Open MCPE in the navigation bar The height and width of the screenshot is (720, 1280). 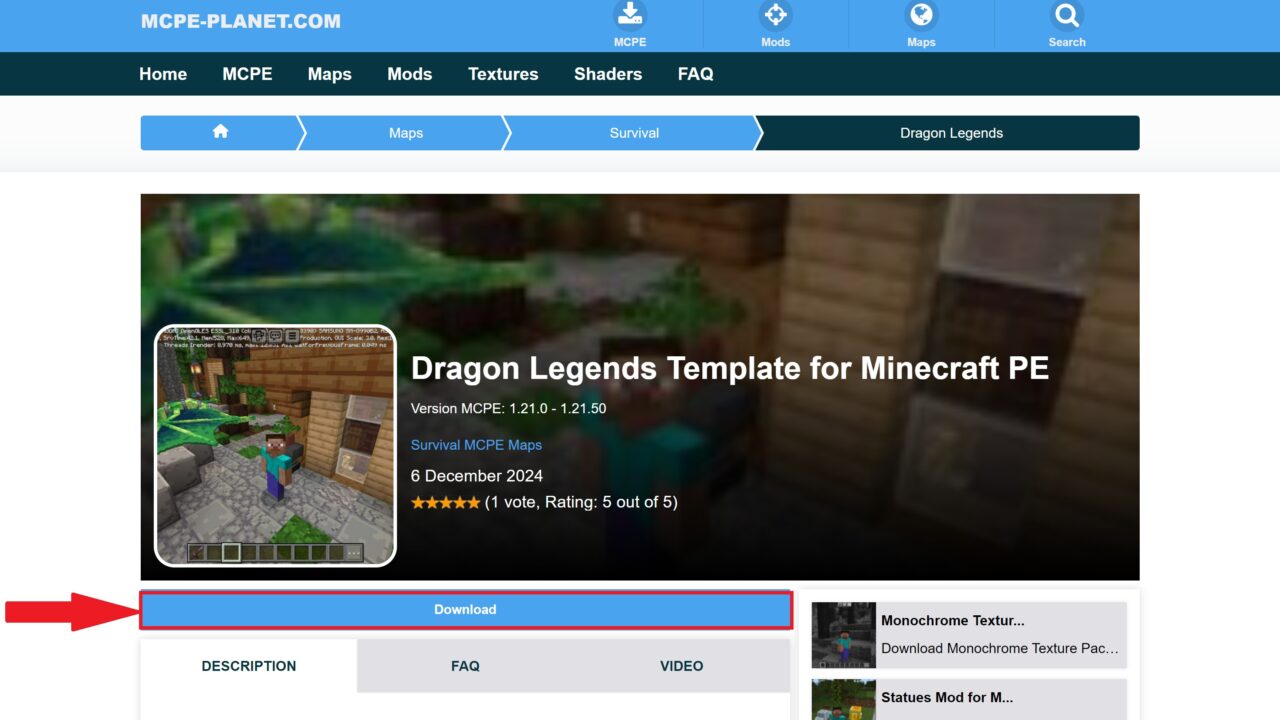coord(247,74)
